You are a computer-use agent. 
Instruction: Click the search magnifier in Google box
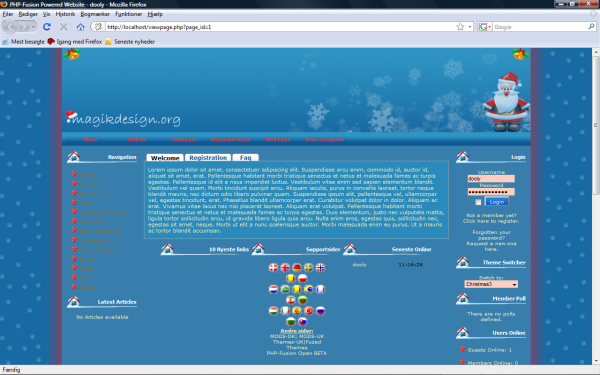pyautogui.click(x=591, y=27)
